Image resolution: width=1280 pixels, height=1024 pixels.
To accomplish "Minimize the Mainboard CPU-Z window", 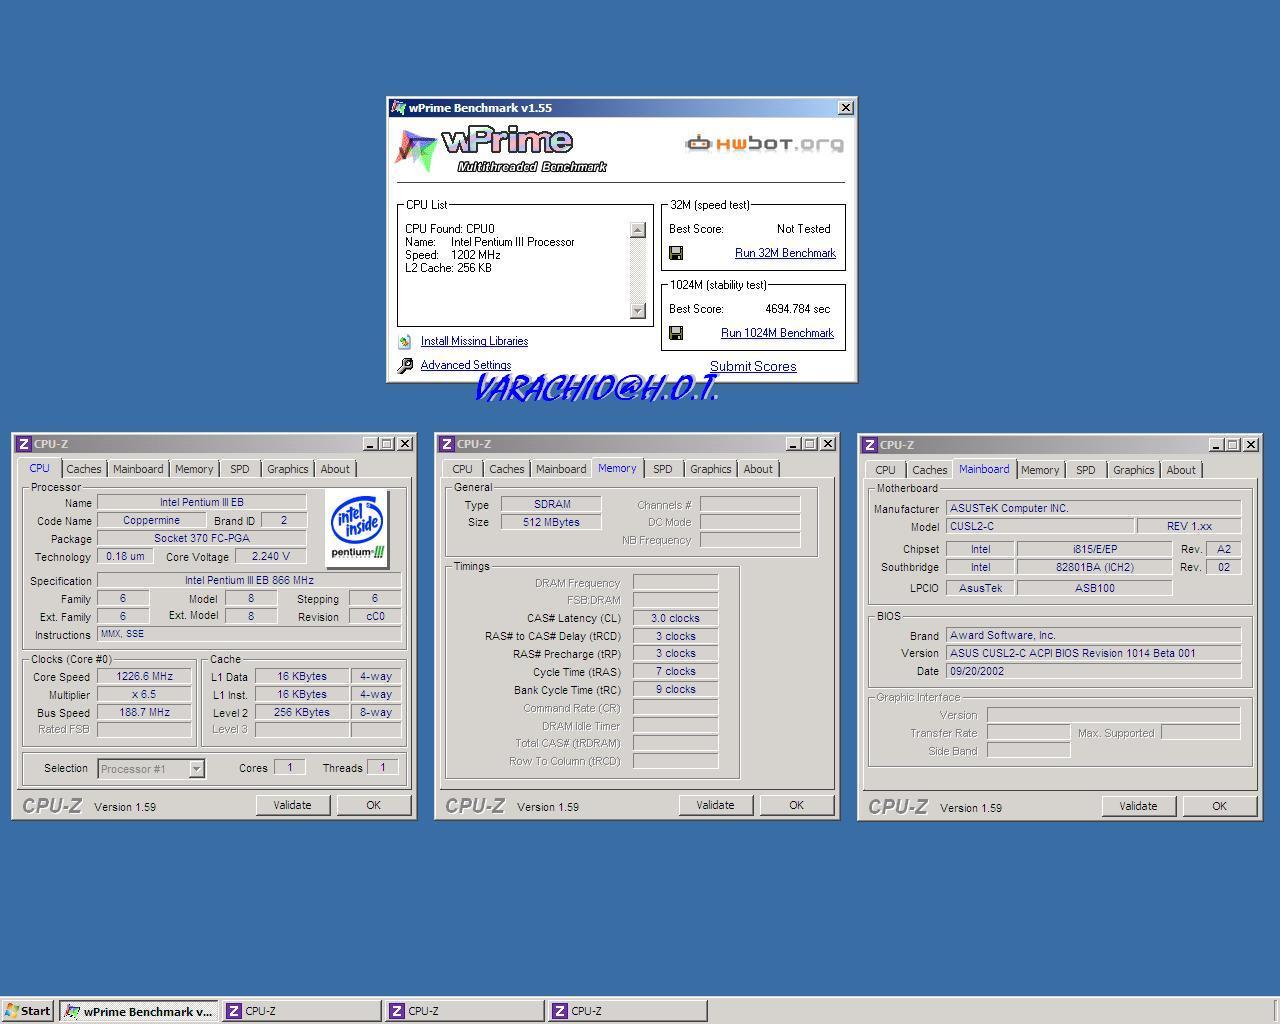I will coord(1217,445).
